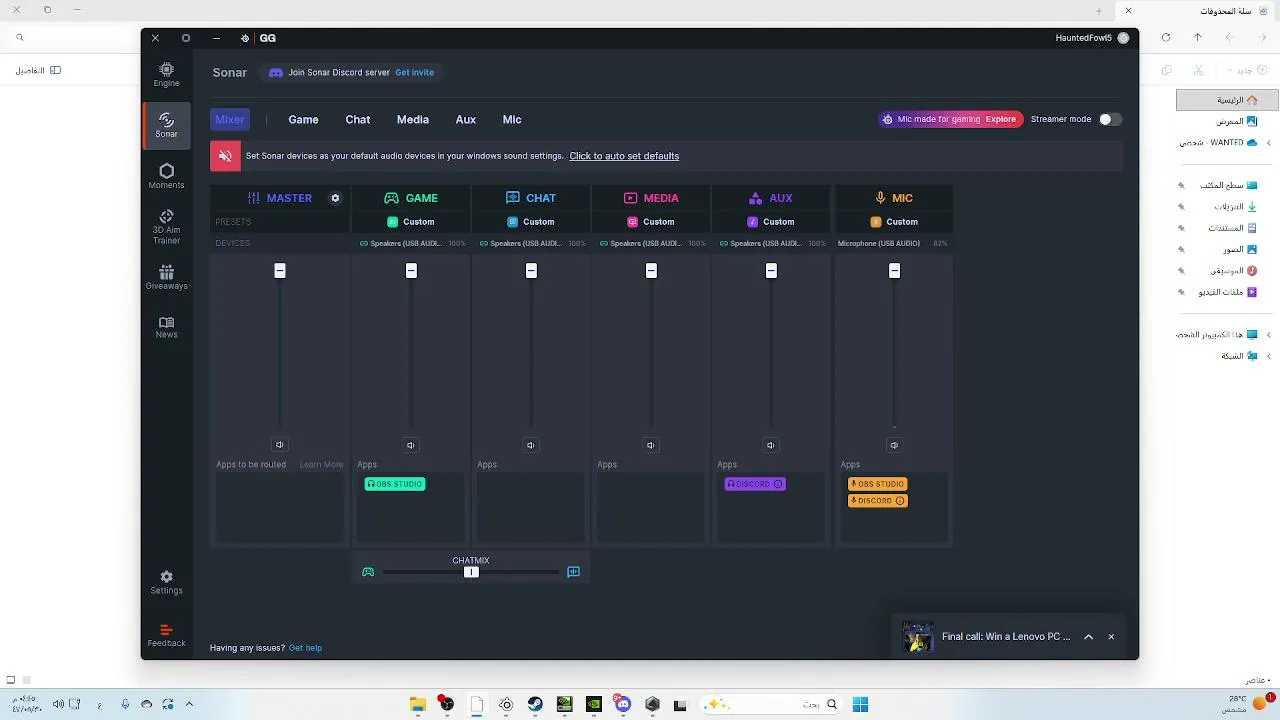Click the up arrow in File Explorer window

pyautogui.click(x=1198, y=38)
